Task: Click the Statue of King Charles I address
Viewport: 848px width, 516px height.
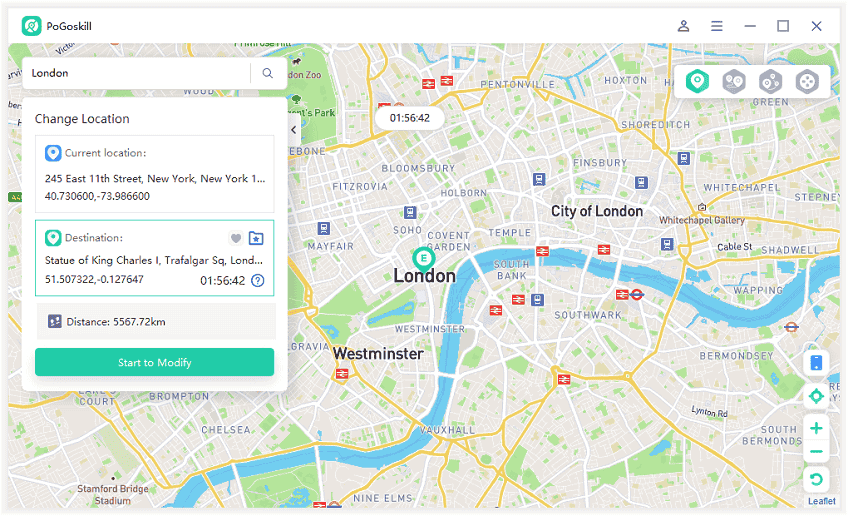Action: (154, 261)
